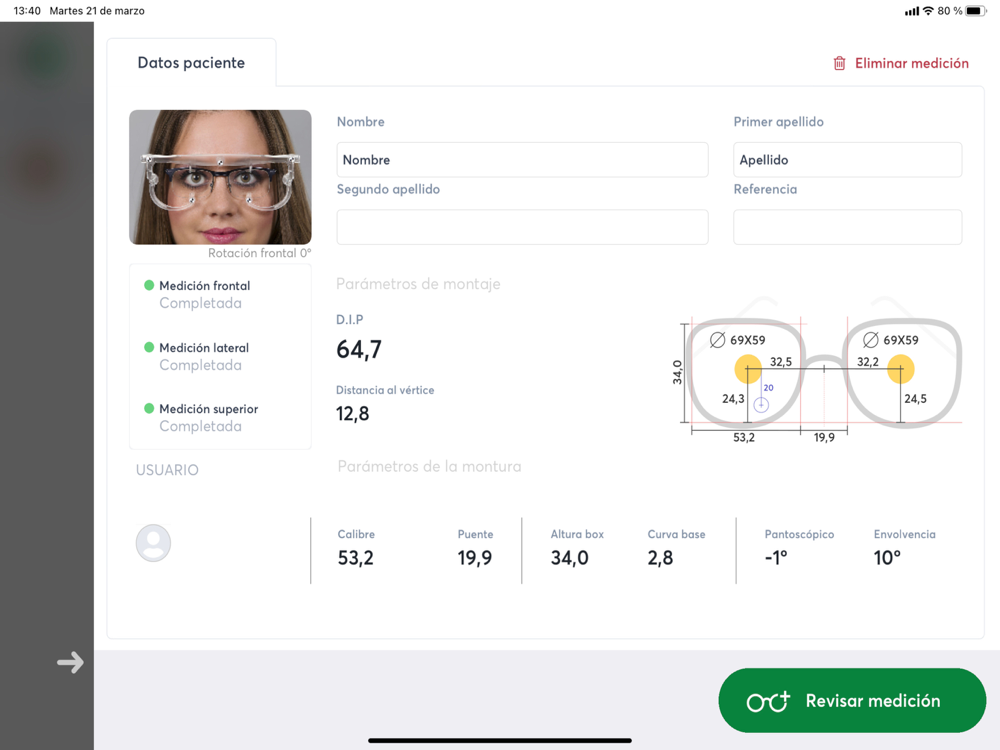The height and width of the screenshot is (750, 1000).
Task: Click the Rotación frontal 0° caption
Action: pos(260,253)
